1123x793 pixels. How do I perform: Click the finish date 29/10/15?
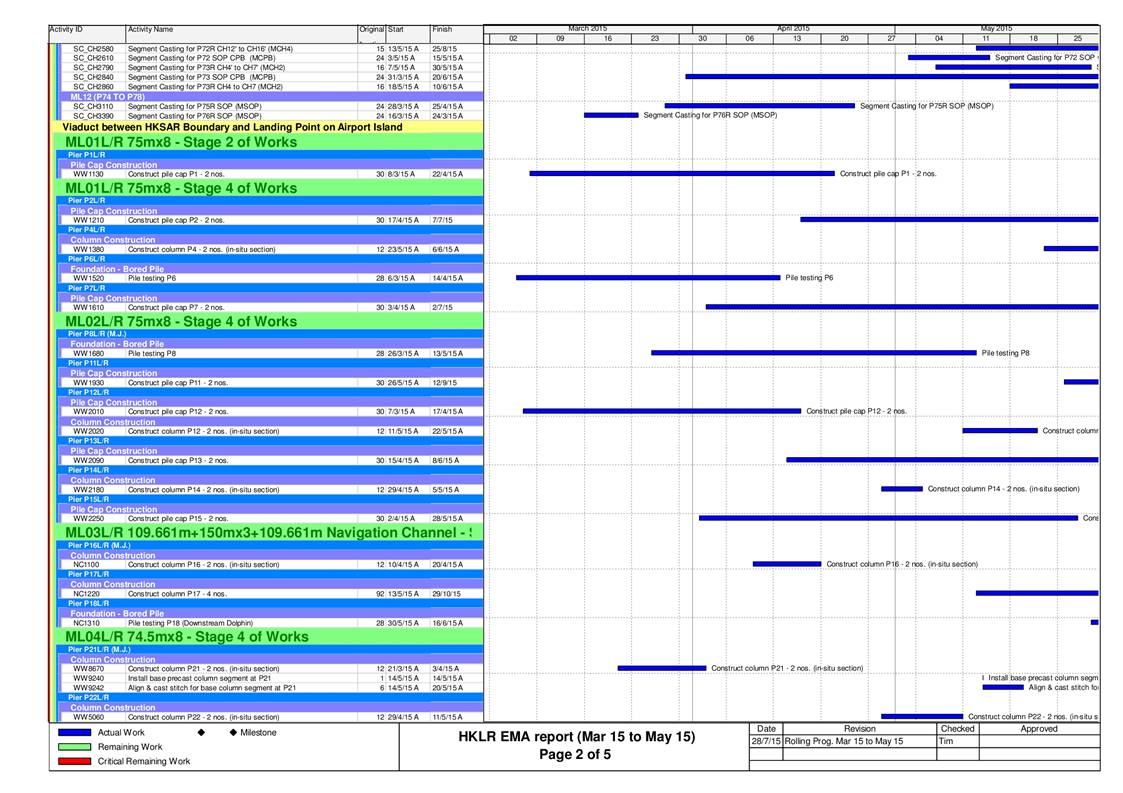tap(446, 594)
